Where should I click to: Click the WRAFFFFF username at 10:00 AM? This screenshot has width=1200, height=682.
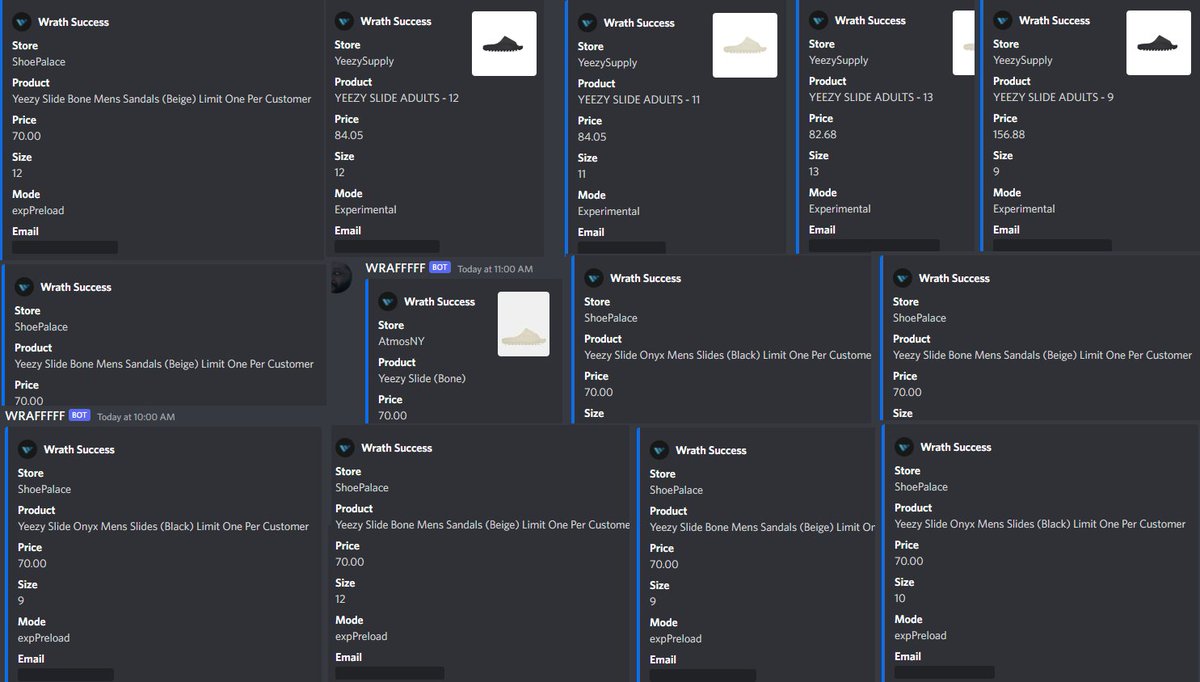click(35, 415)
